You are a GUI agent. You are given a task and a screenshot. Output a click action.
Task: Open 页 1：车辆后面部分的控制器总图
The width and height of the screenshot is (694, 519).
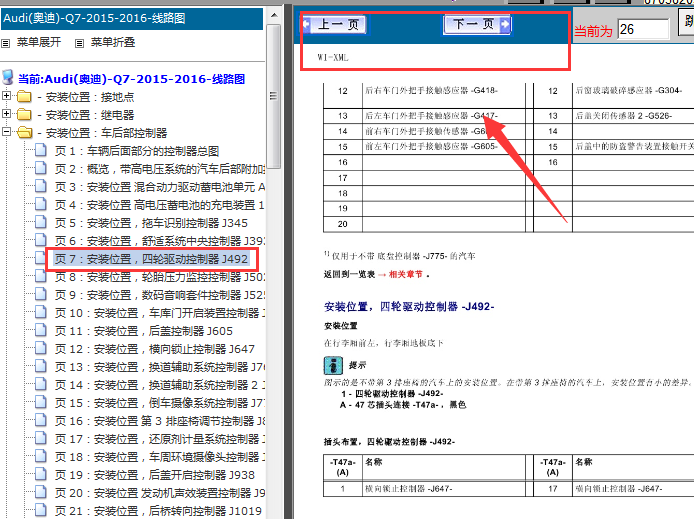(137, 151)
